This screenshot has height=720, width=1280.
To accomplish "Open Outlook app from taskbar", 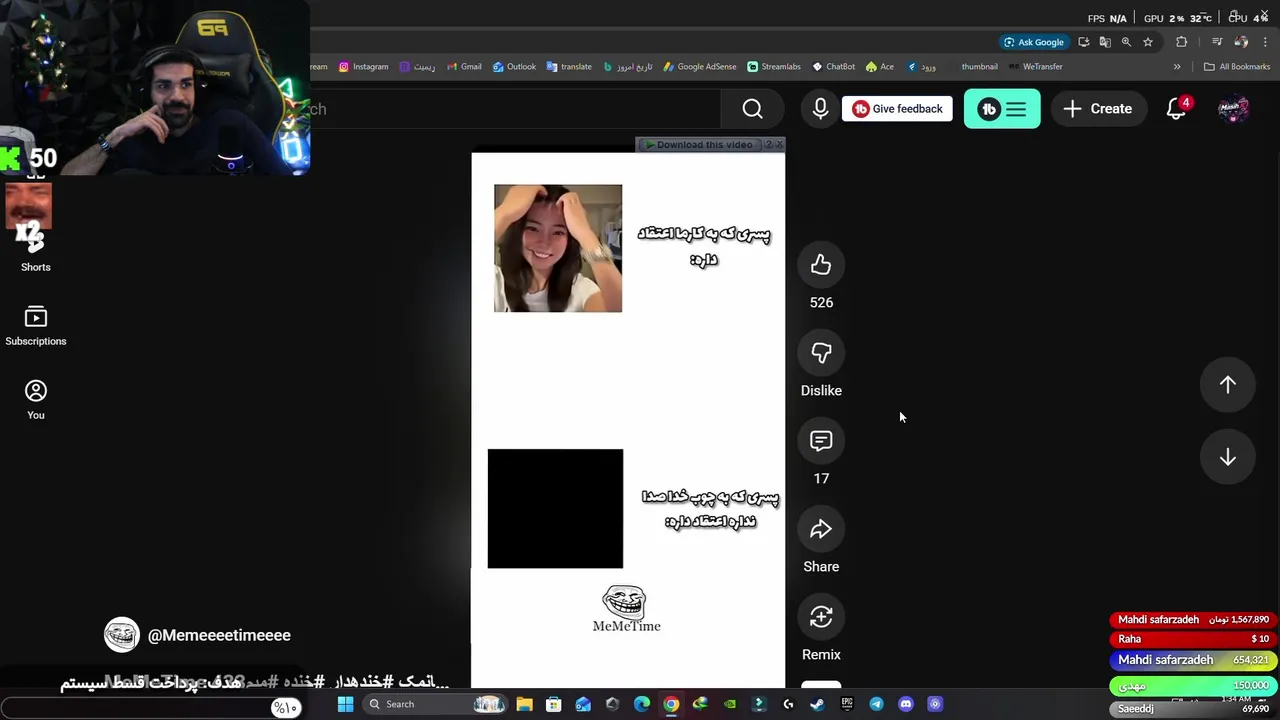I will click(x=583, y=704).
